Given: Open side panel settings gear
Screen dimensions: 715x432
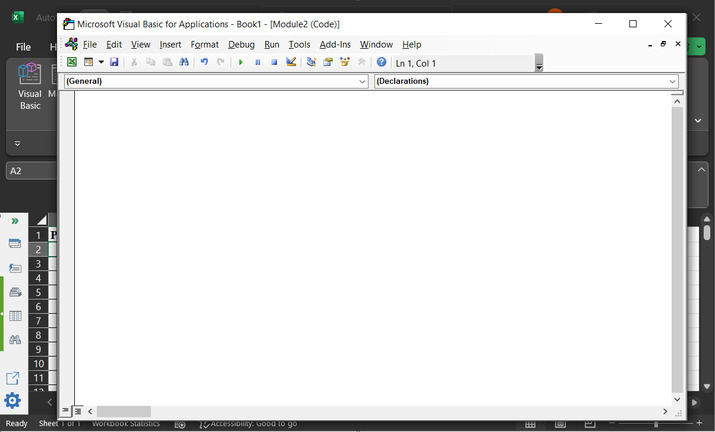Looking at the screenshot, I should point(12,401).
